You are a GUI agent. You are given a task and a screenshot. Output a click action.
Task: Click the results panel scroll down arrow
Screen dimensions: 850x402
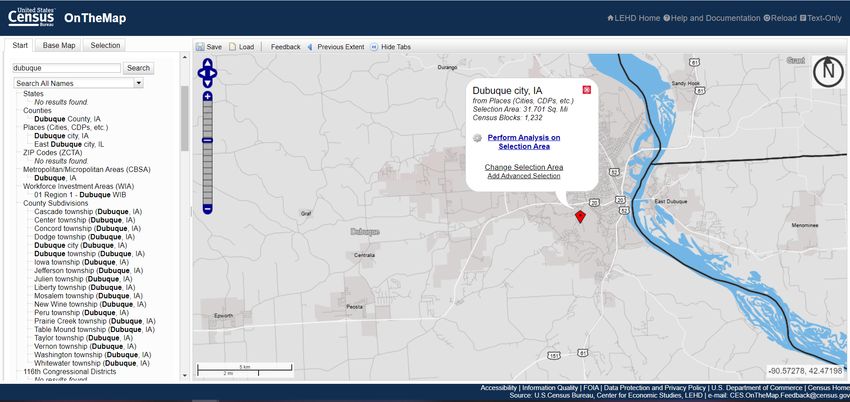184,375
